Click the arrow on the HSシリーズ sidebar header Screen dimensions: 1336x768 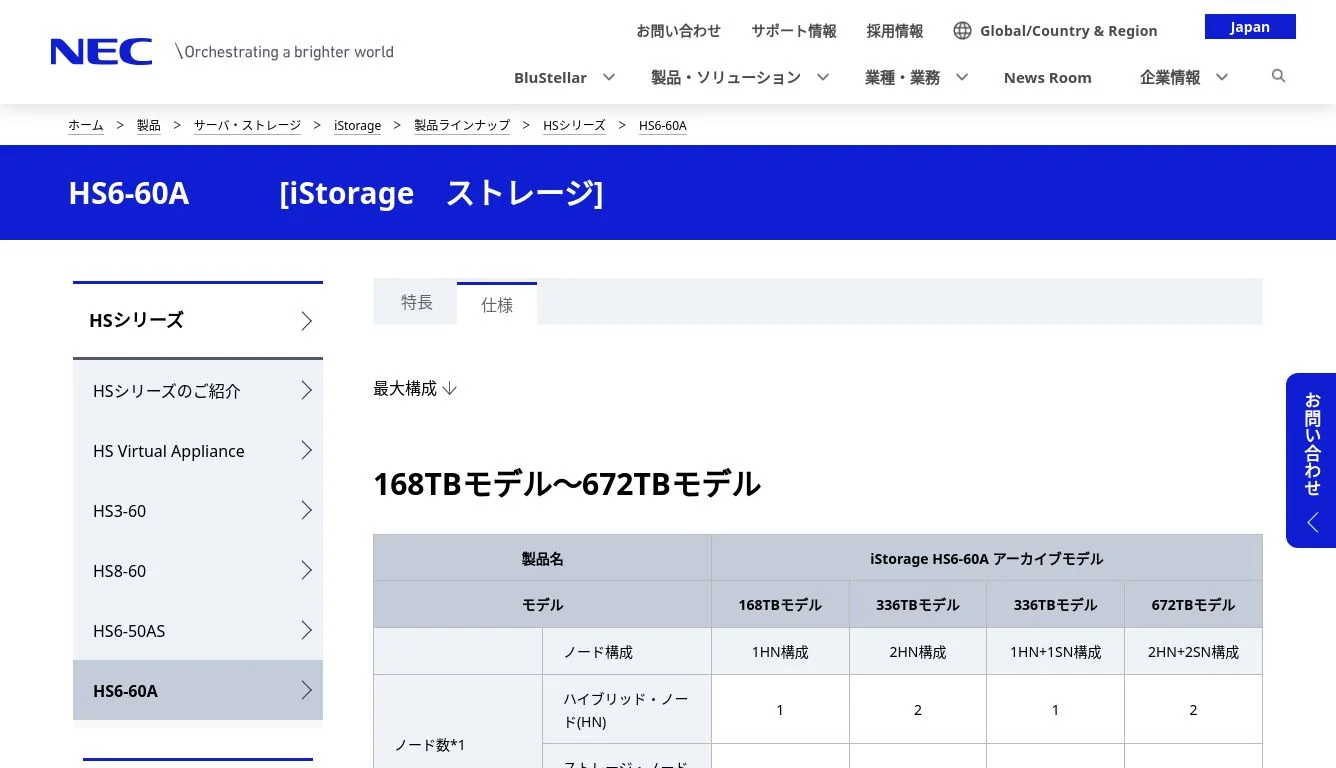pyautogui.click(x=307, y=321)
